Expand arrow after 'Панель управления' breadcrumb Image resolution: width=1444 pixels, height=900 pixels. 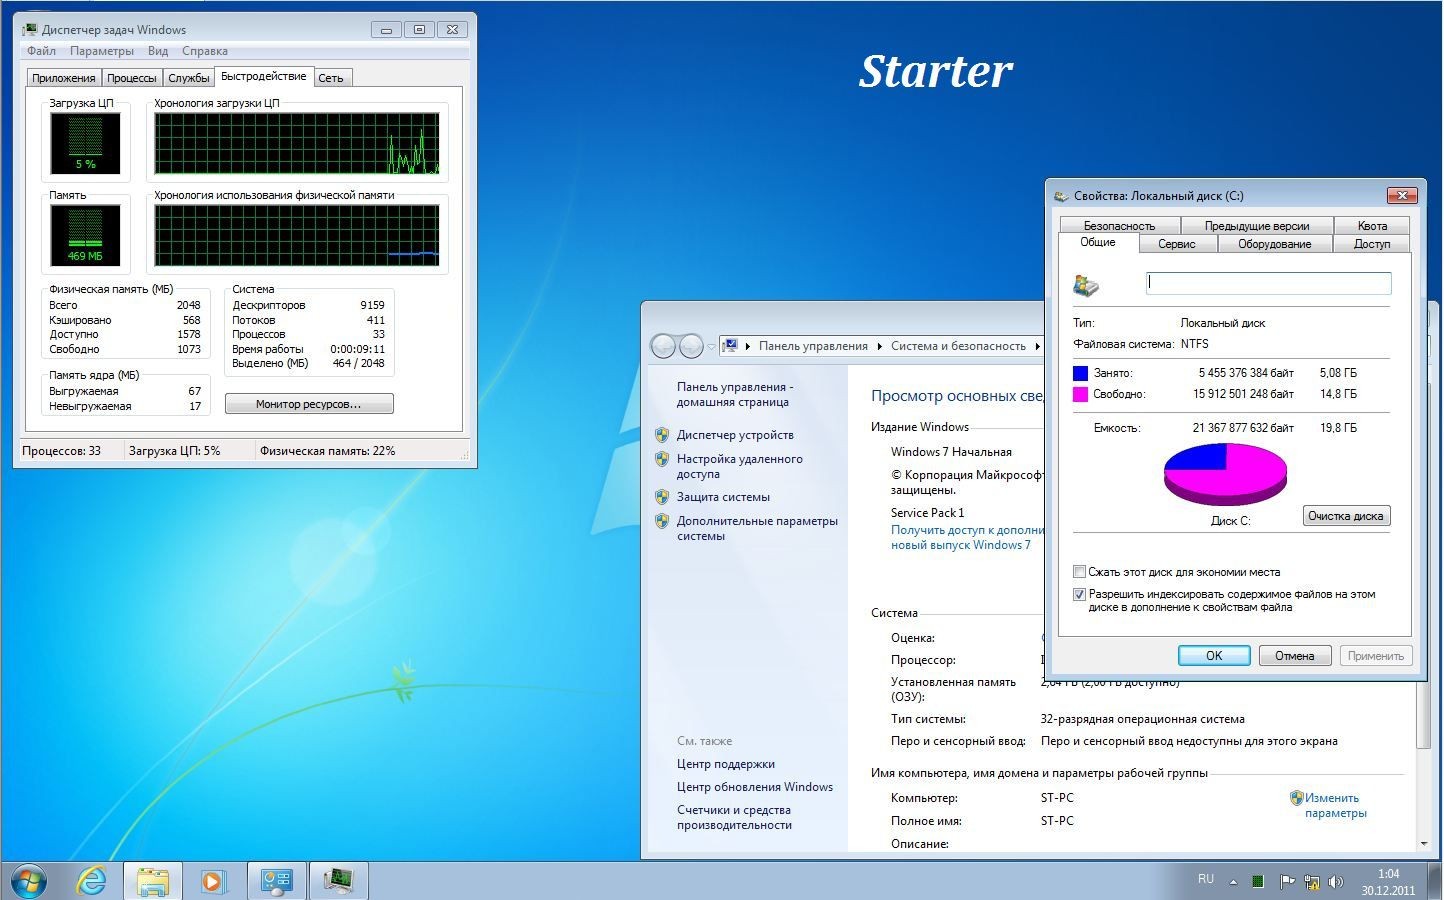tap(880, 346)
